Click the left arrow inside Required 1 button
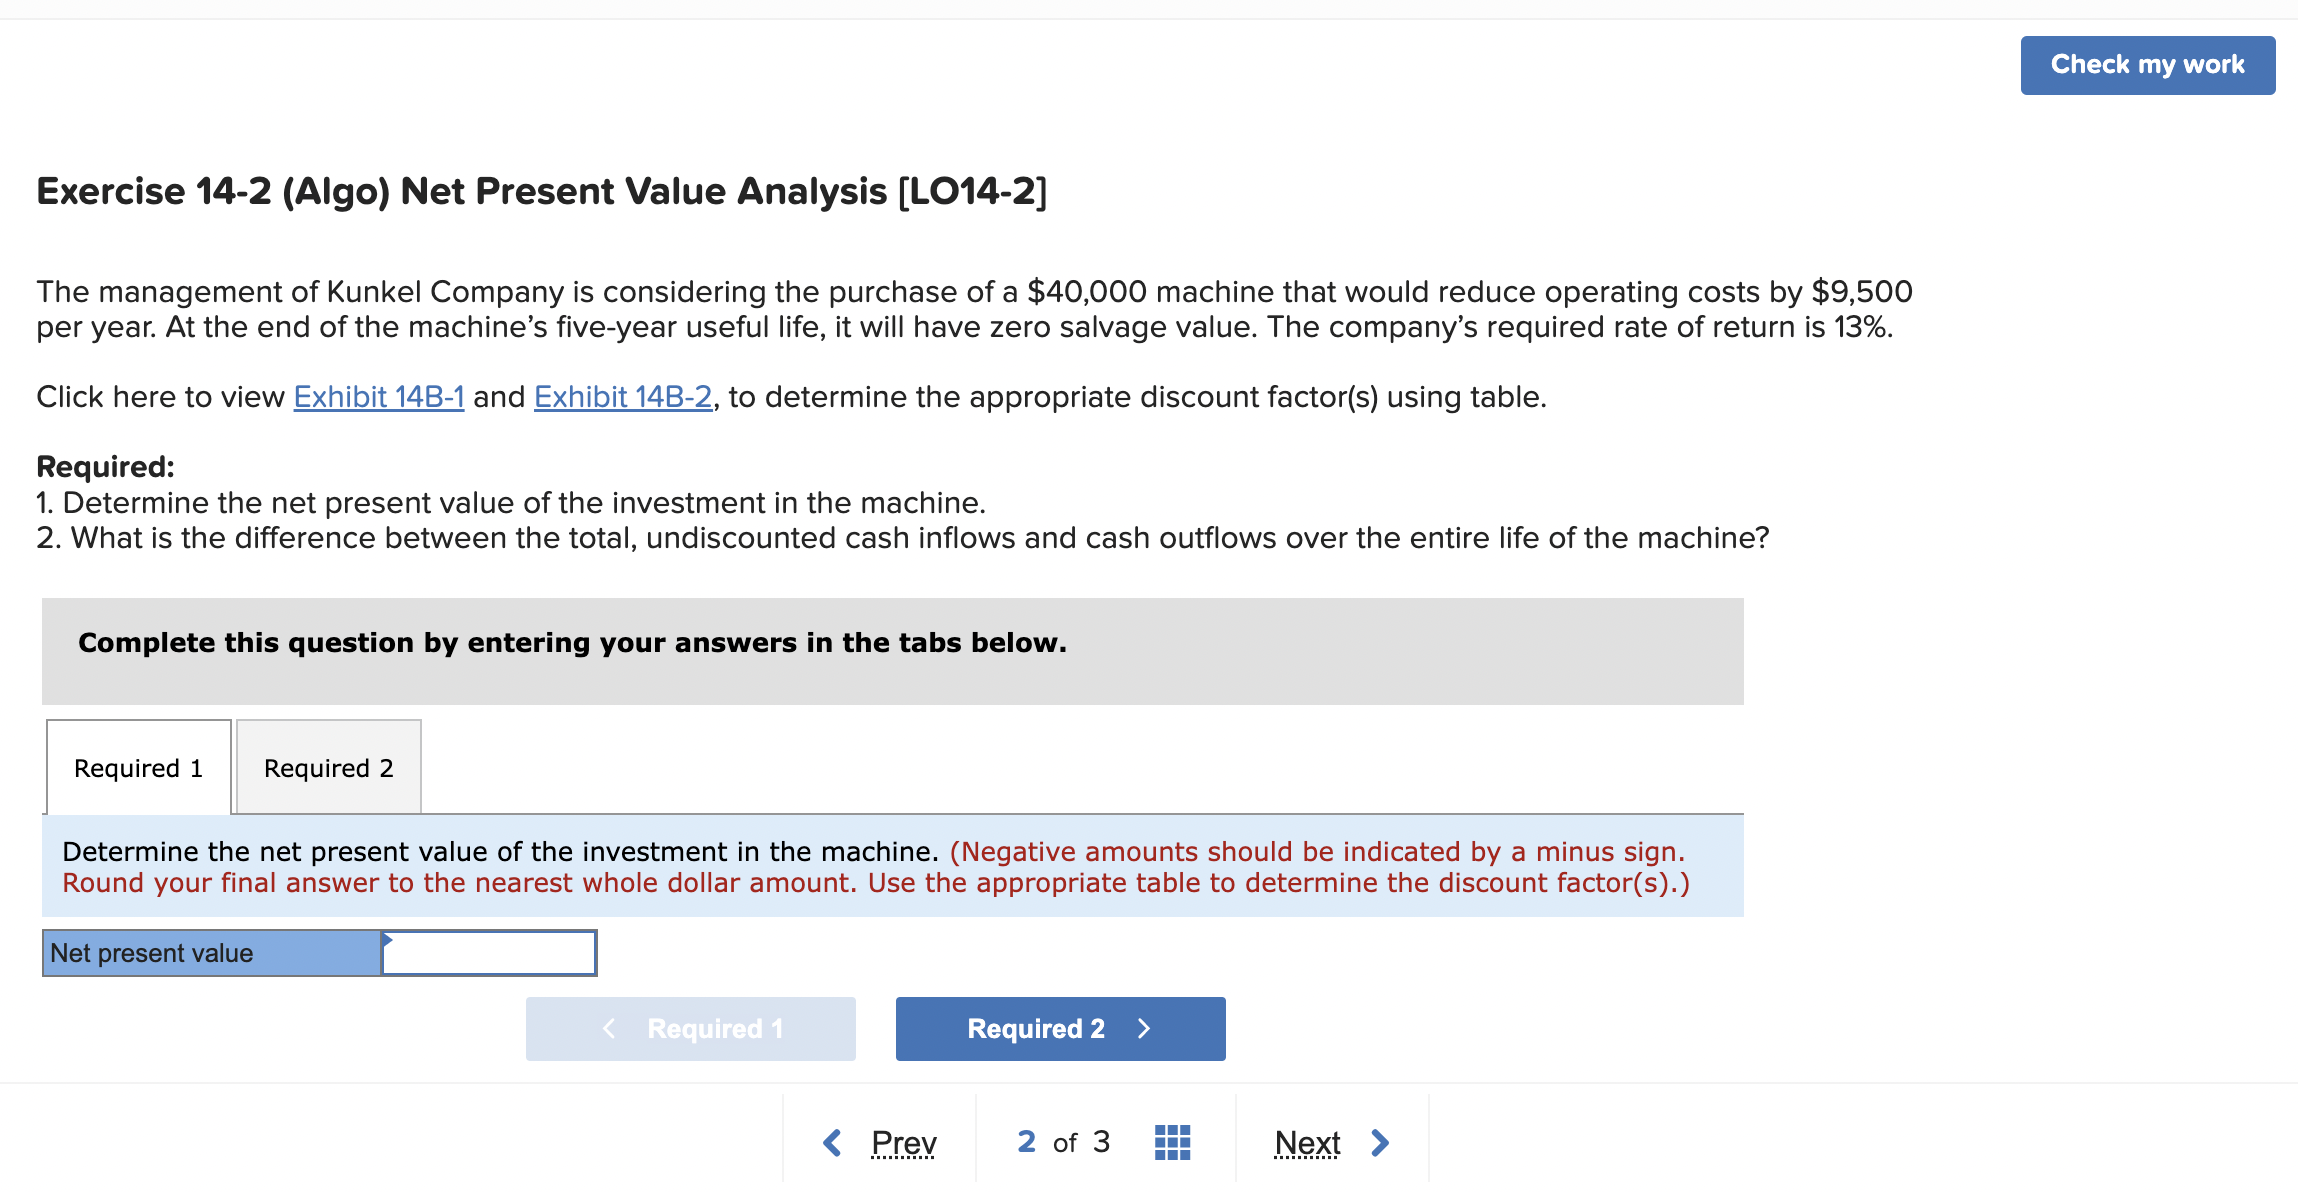The image size is (2298, 1192). tap(609, 1028)
